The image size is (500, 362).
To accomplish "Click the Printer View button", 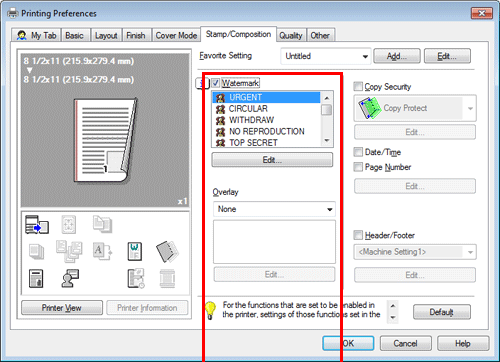I will (62, 308).
